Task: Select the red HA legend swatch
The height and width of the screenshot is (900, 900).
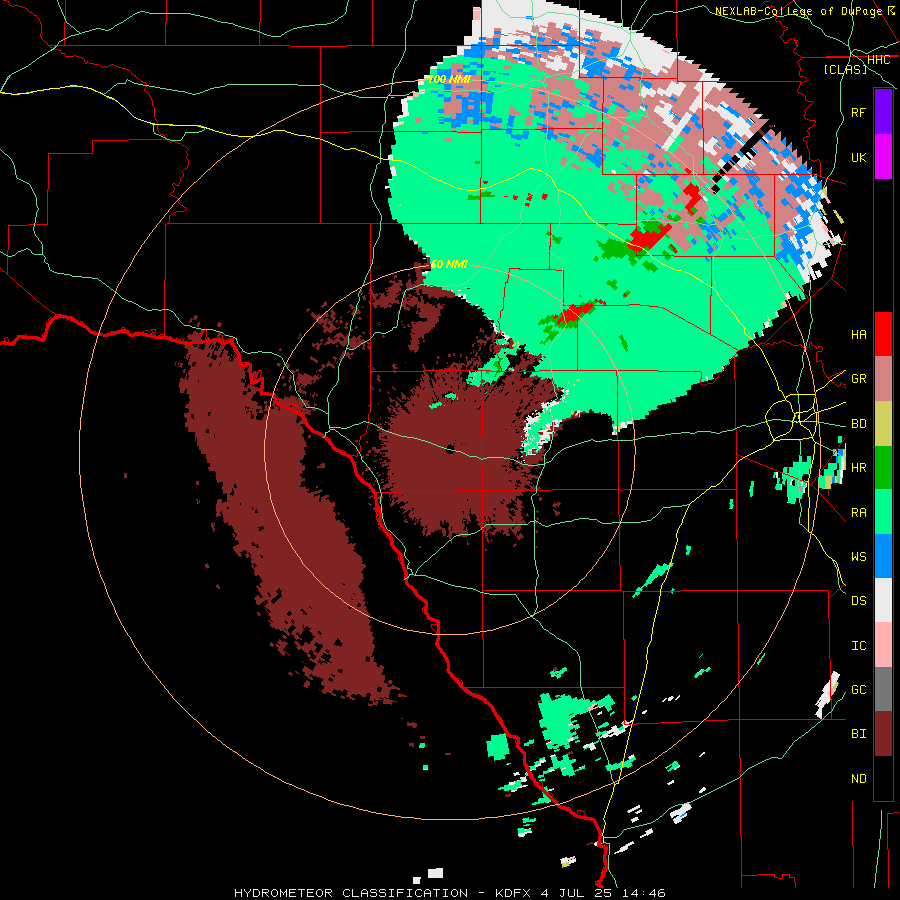Action: tap(883, 334)
